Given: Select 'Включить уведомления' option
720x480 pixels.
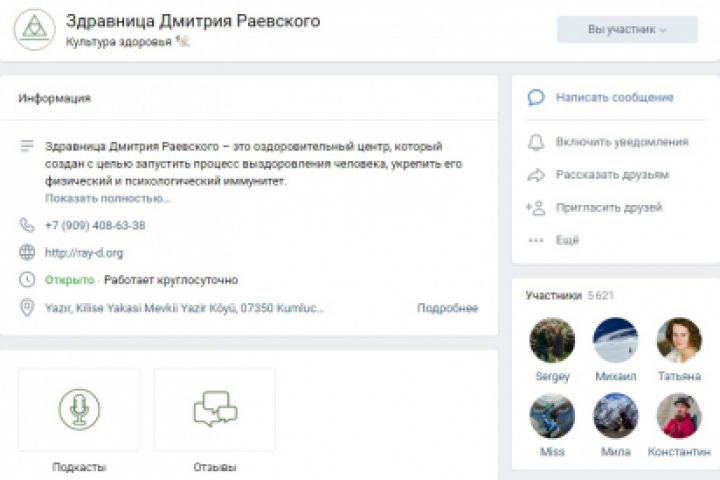Looking at the screenshot, I should pyautogui.click(x=622, y=142).
